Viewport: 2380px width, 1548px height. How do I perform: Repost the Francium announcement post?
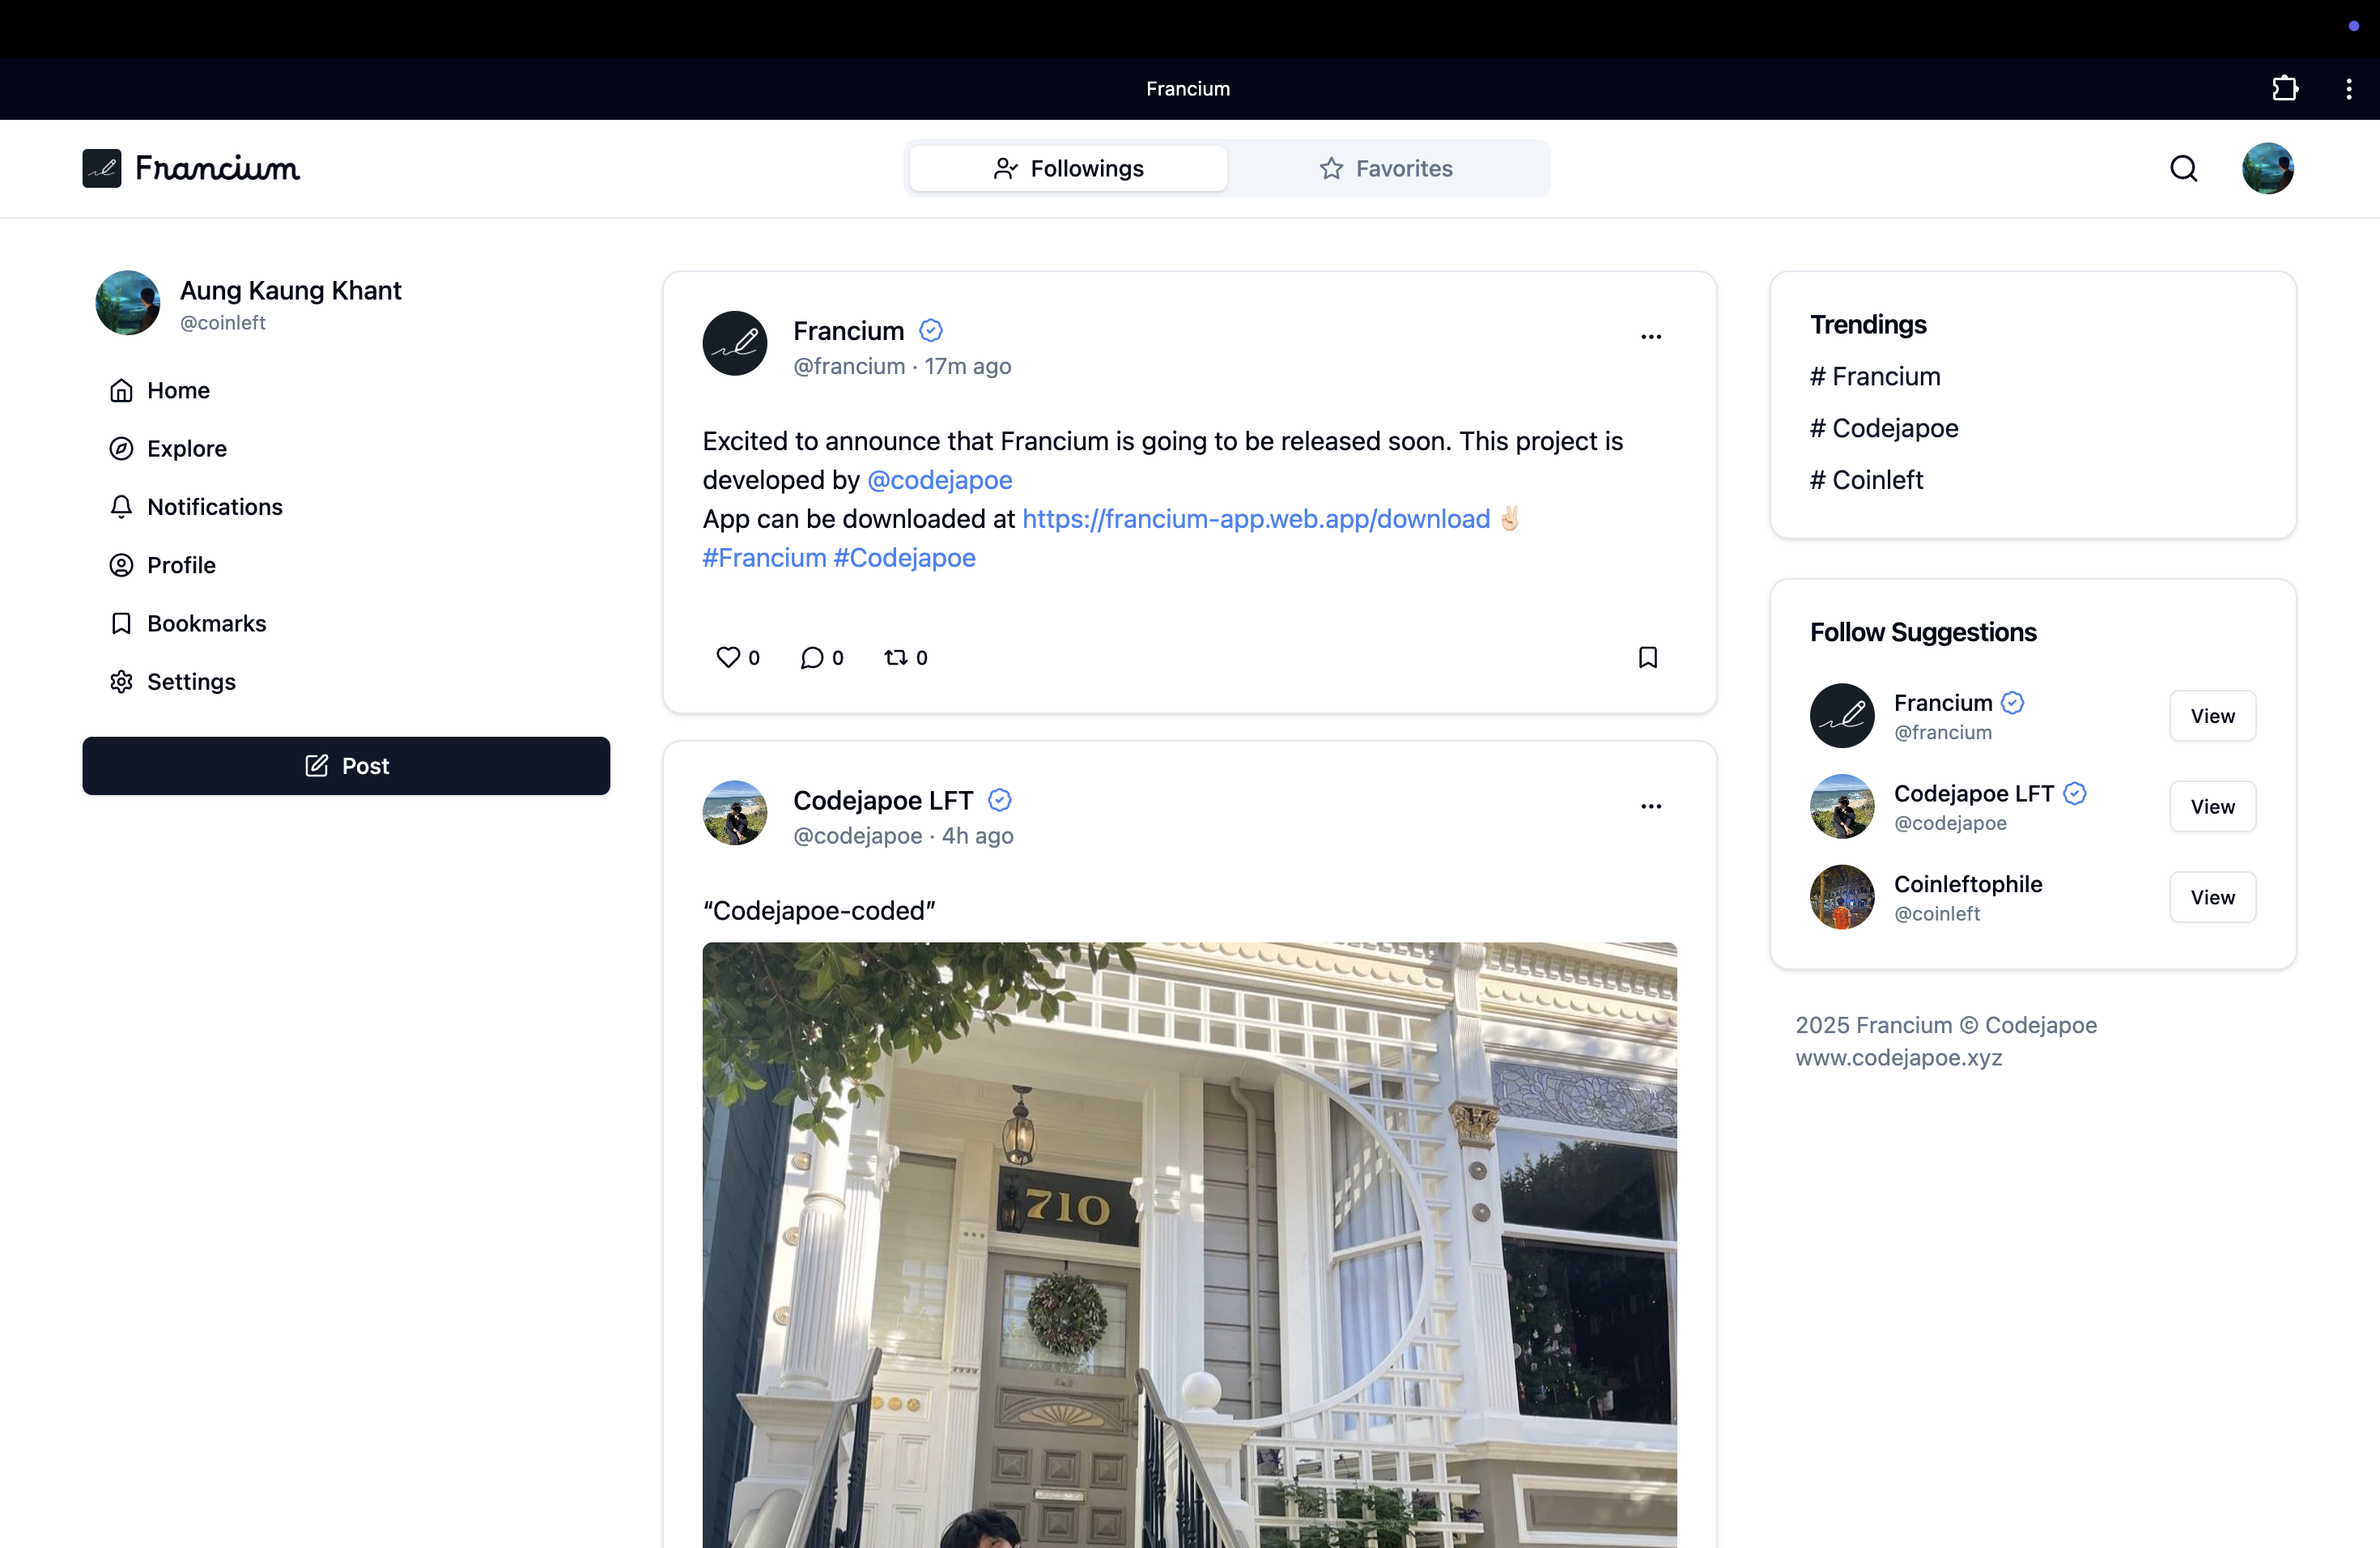tap(896, 657)
